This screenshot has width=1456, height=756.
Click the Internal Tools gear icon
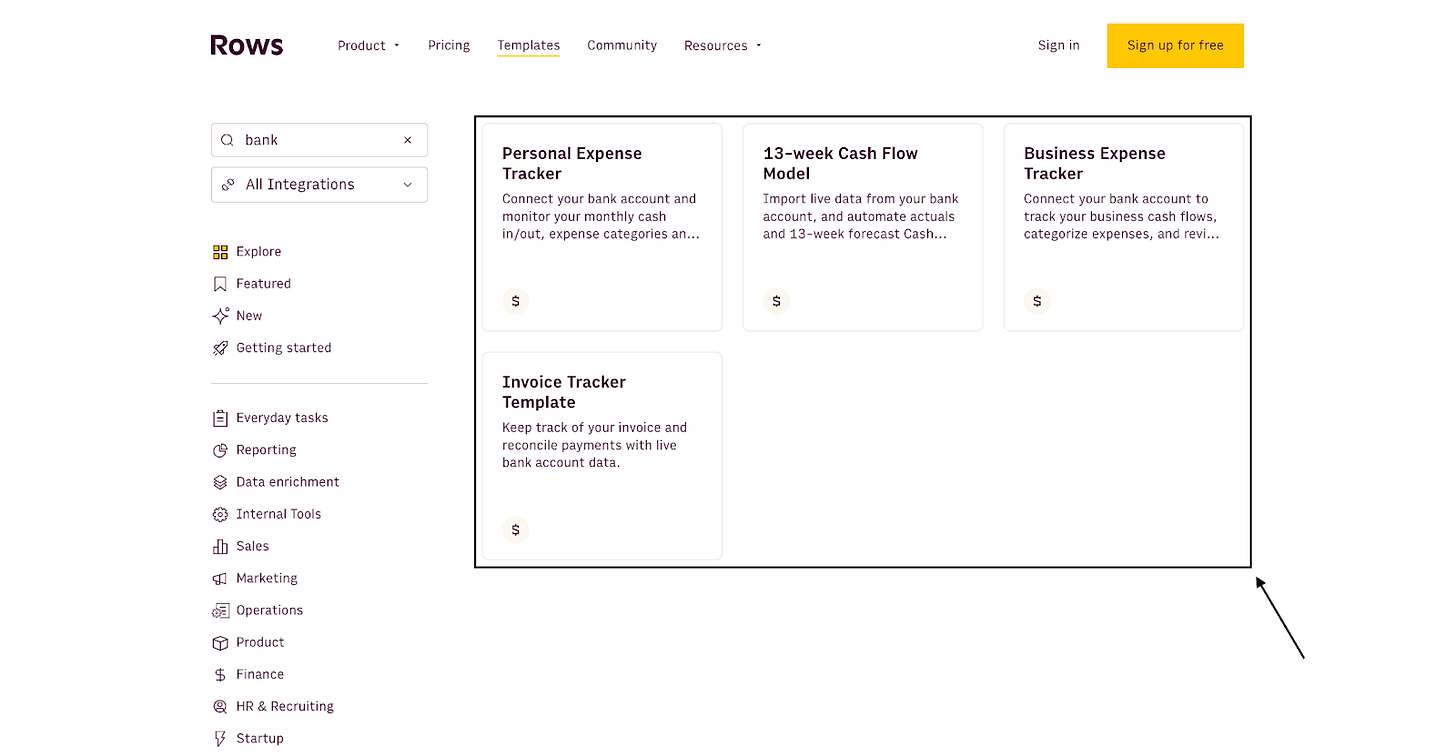coord(220,514)
